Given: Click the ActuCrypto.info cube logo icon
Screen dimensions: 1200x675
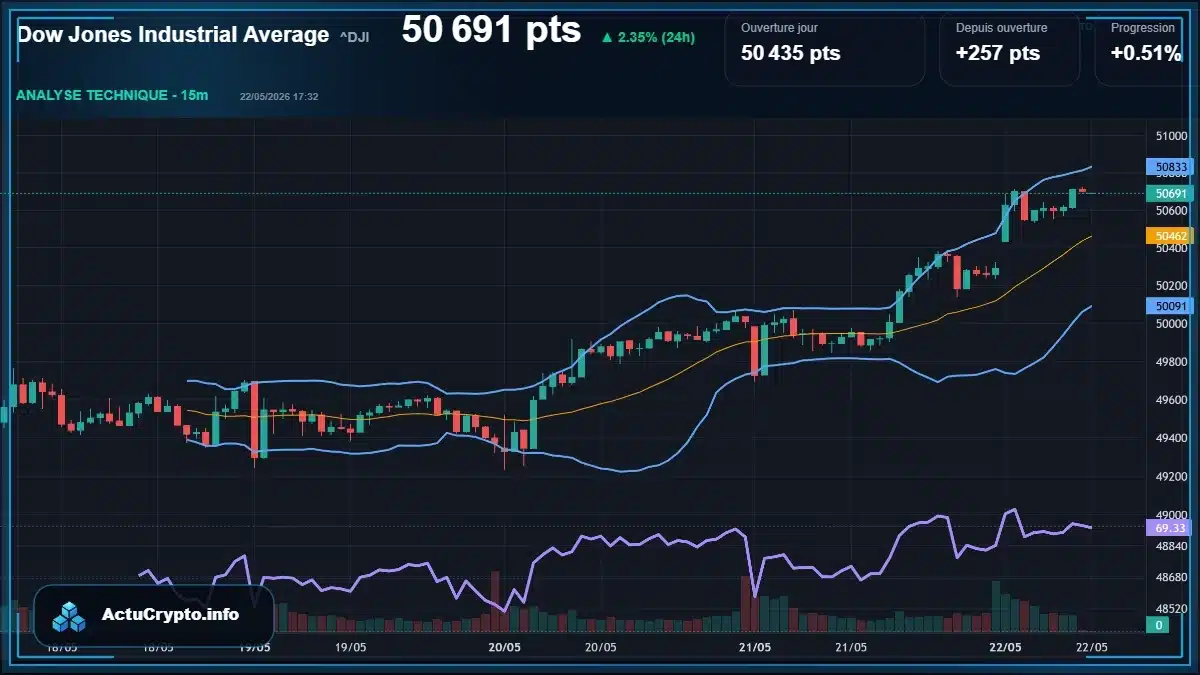Looking at the screenshot, I should [x=69, y=616].
